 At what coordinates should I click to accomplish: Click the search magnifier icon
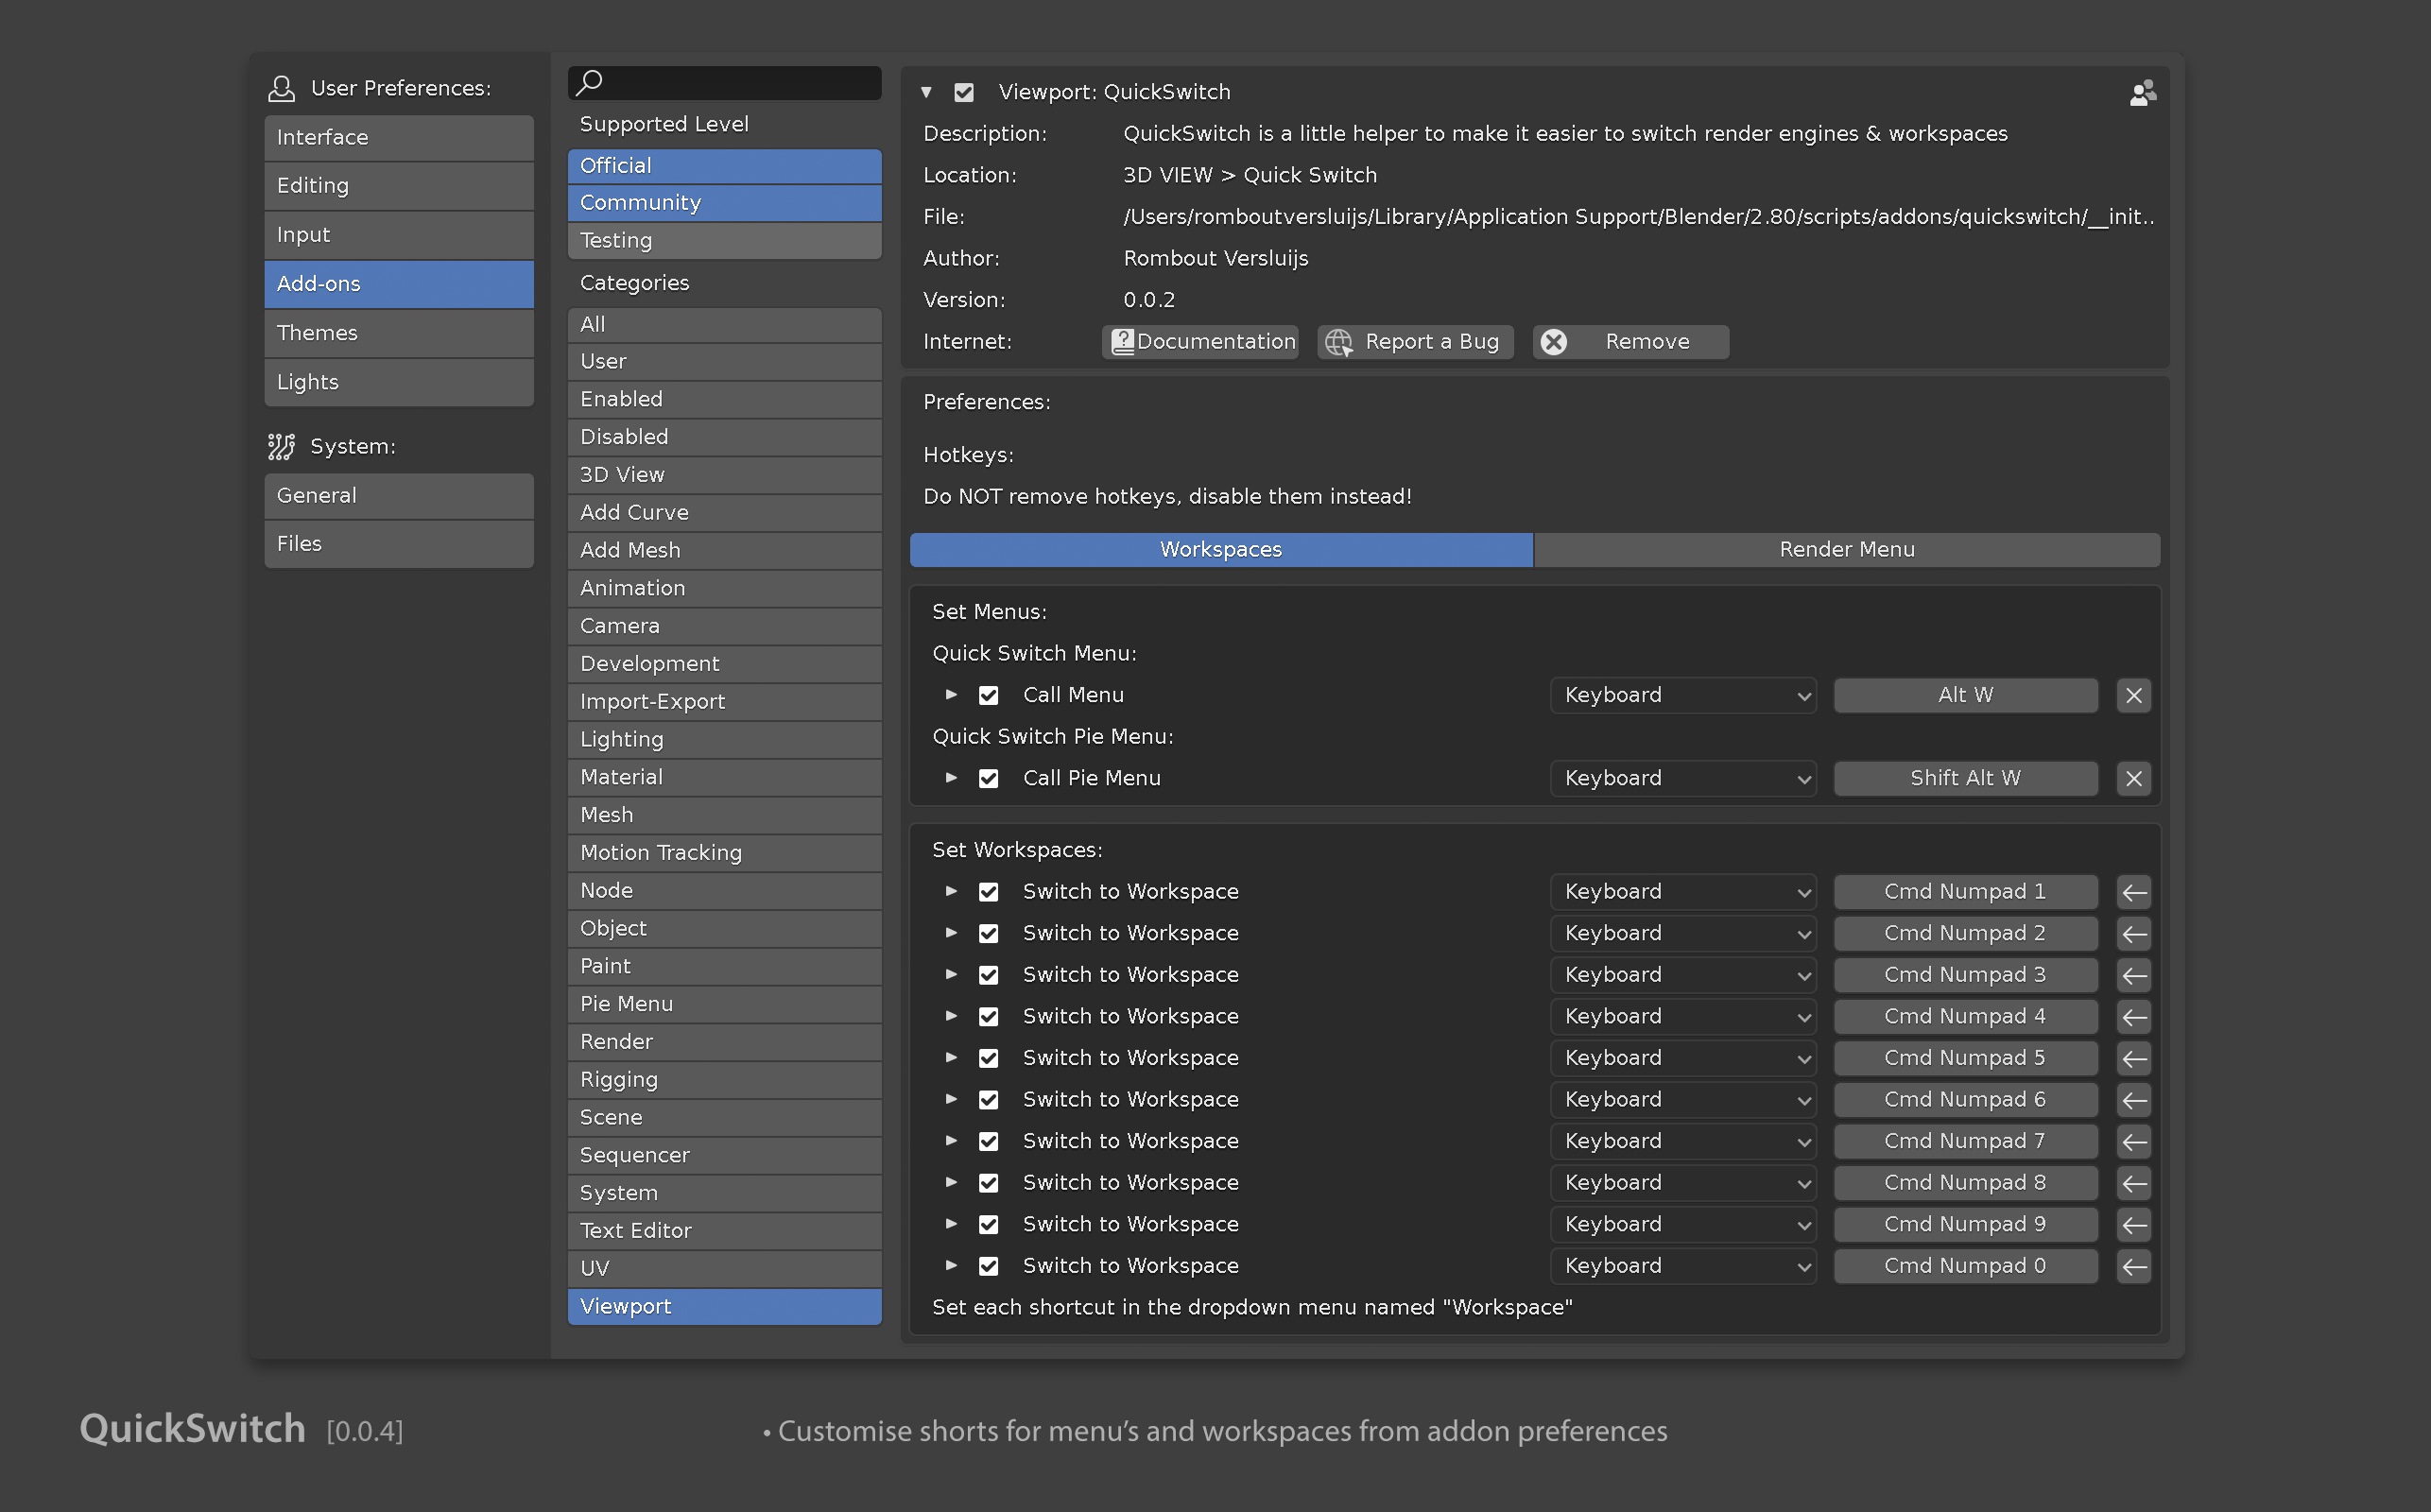pos(589,82)
